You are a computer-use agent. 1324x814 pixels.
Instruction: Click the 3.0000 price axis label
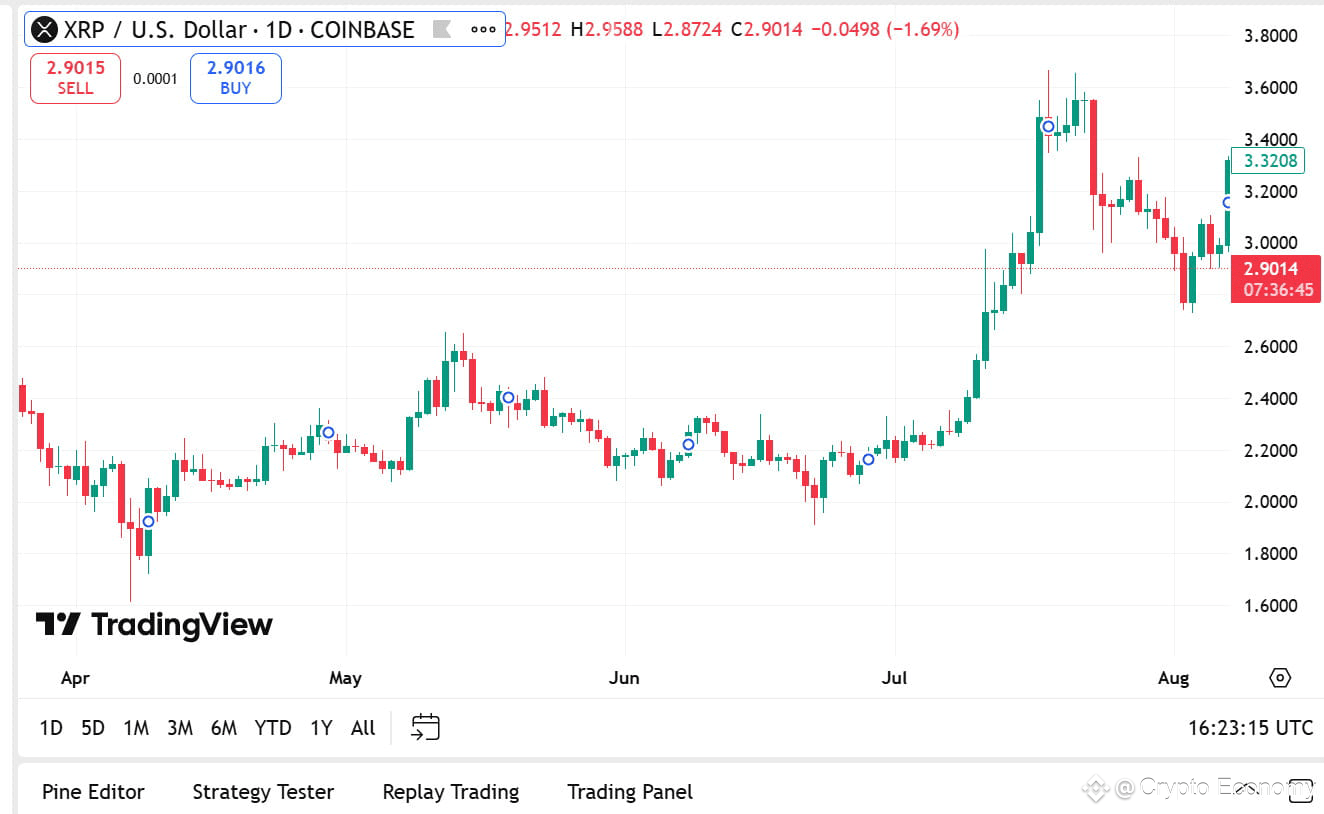[1270, 243]
